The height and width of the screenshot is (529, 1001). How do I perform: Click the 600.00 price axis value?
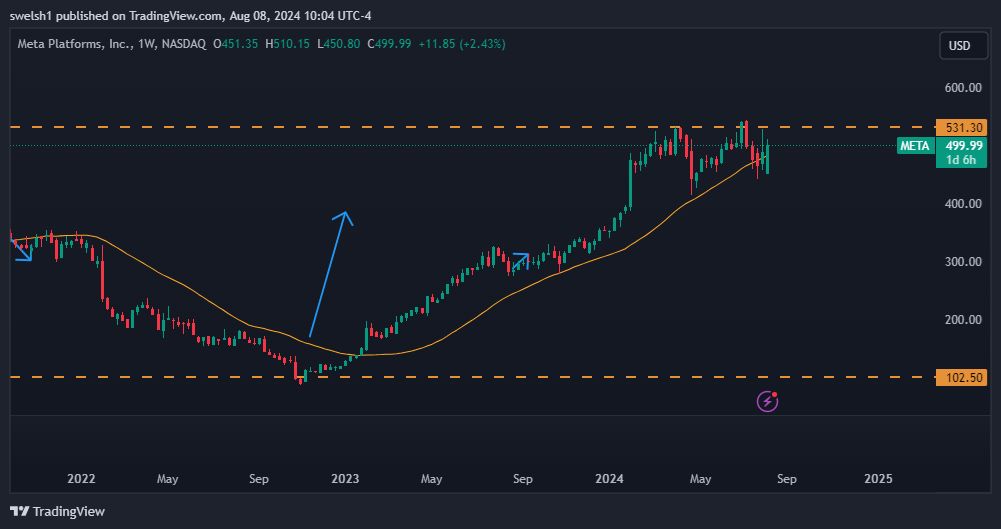[963, 87]
